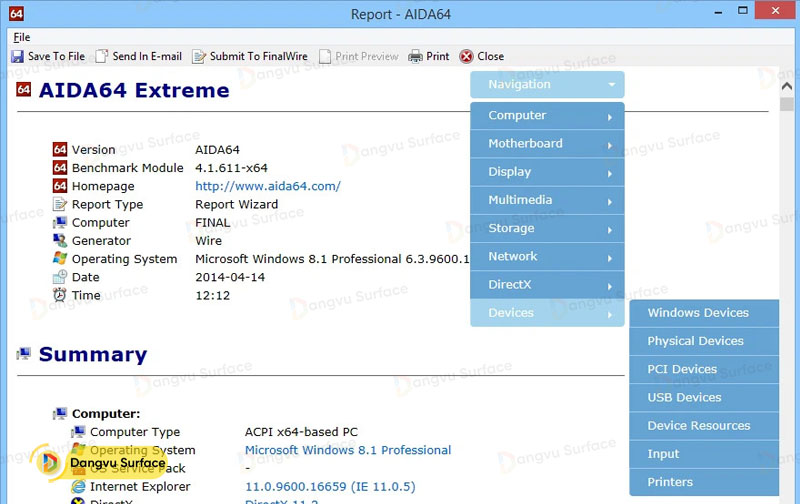800x504 pixels.
Task: Expand the Display navigation submenu
Action: (547, 172)
